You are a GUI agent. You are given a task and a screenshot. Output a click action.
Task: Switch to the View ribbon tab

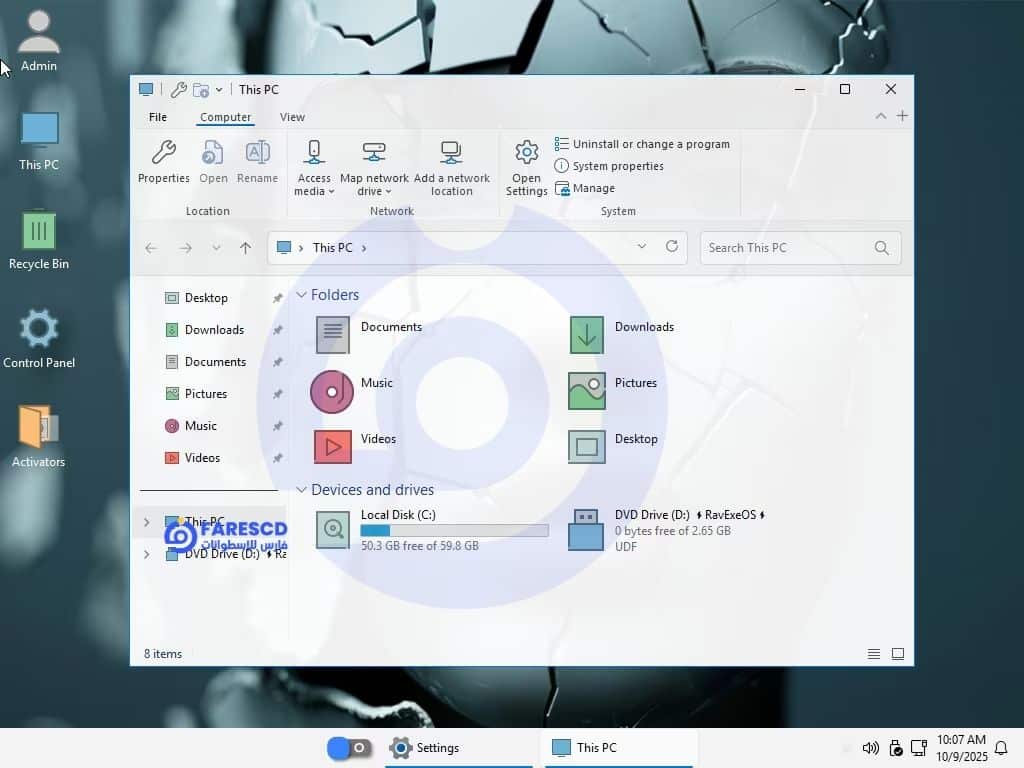(x=292, y=117)
